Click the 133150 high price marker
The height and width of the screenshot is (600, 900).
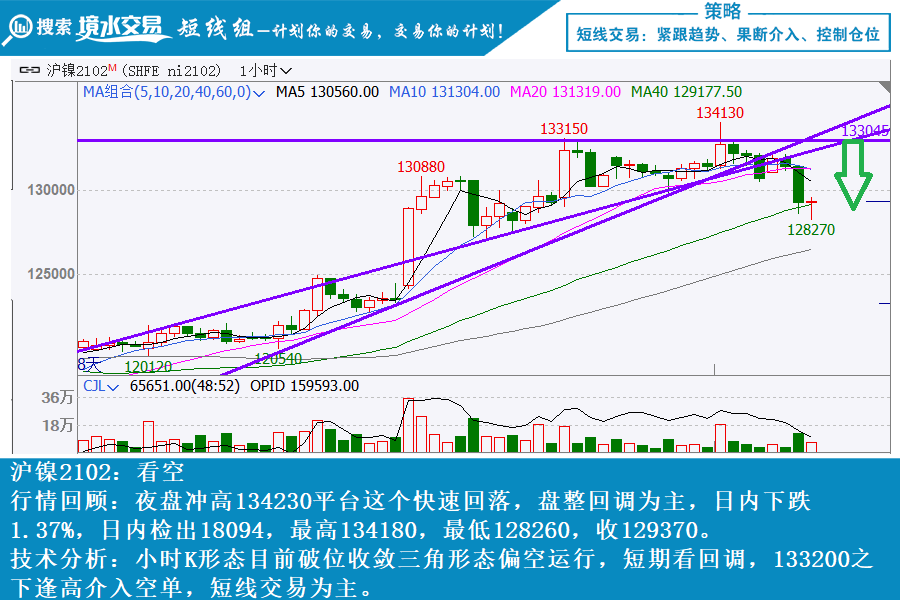coord(564,128)
